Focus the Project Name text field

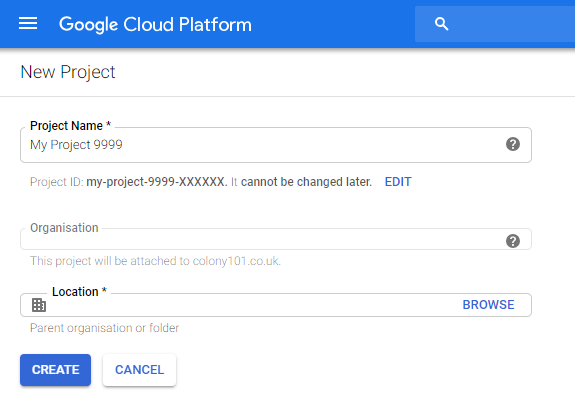click(276, 145)
